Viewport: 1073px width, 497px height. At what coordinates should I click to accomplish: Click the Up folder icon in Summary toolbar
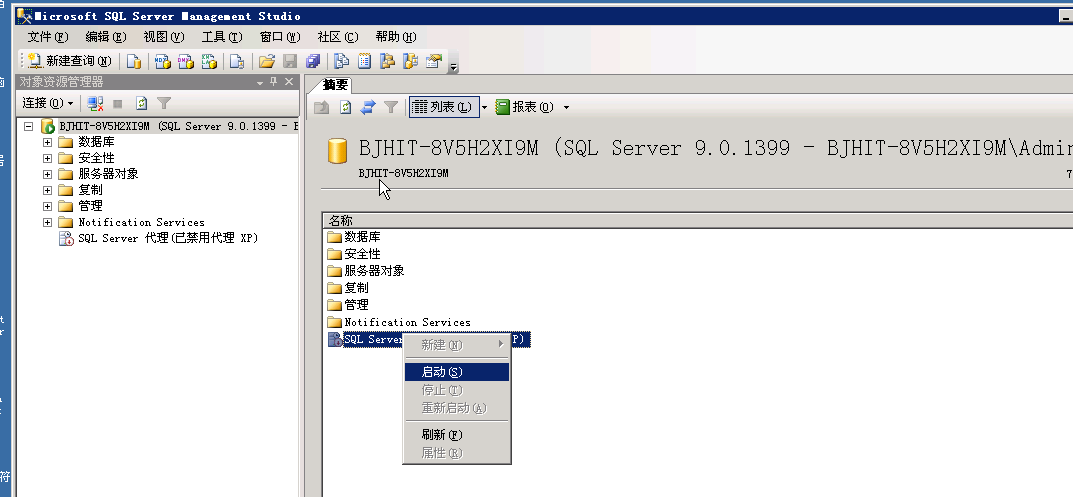(322, 107)
